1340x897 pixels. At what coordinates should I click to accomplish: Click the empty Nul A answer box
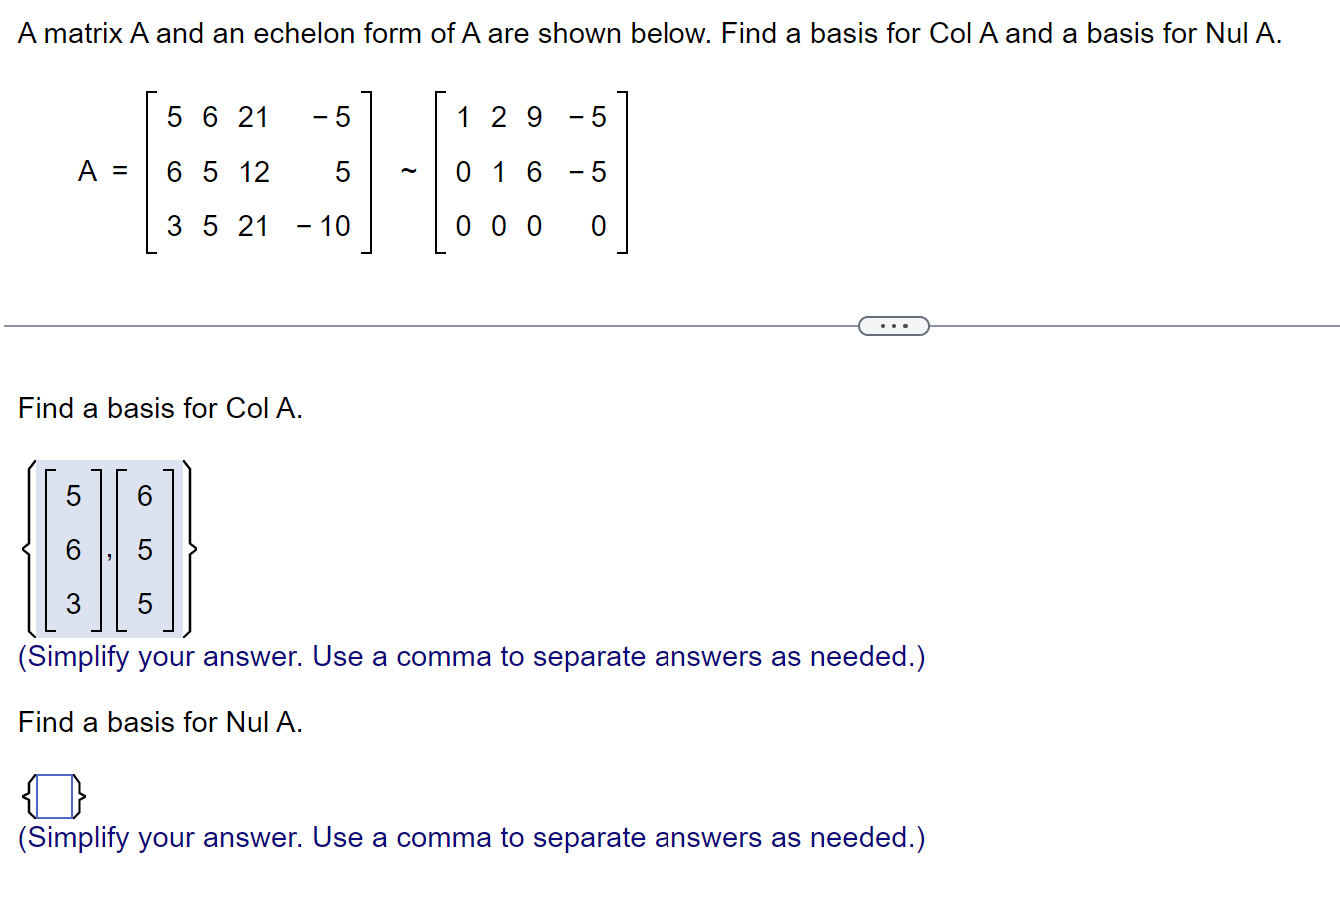click(x=55, y=797)
